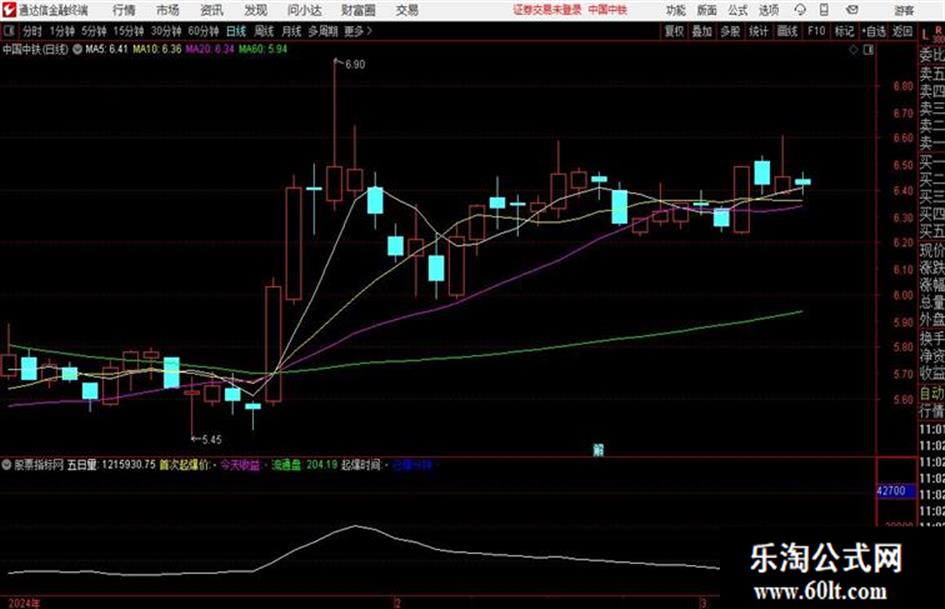Click the 标记 mark button
Screen dimensions: 945x609
click(x=844, y=31)
